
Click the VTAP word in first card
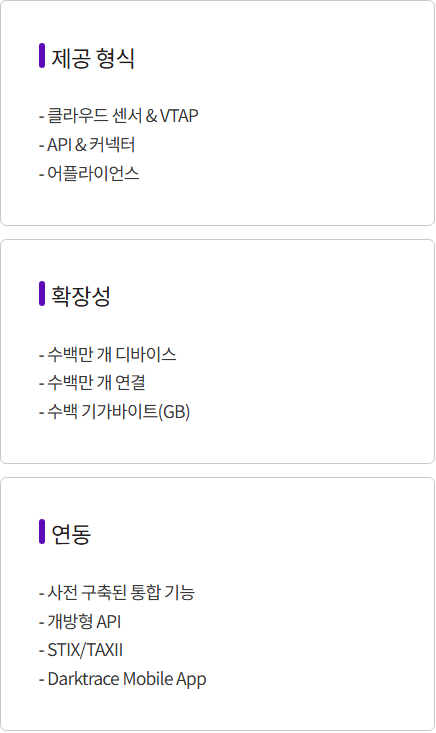point(179,115)
